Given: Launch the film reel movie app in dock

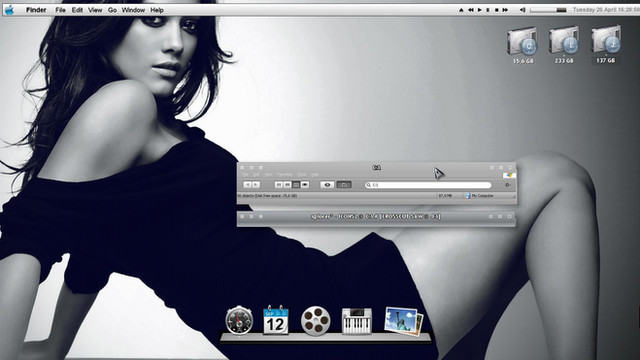Looking at the screenshot, I should tap(316, 321).
